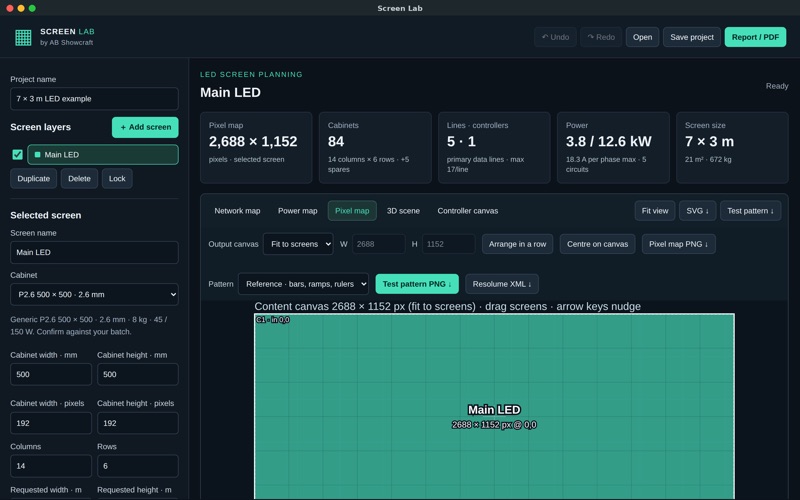Click the canvas height H field
This screenshot has height=500, width=800.
click(x=448, y=244)
